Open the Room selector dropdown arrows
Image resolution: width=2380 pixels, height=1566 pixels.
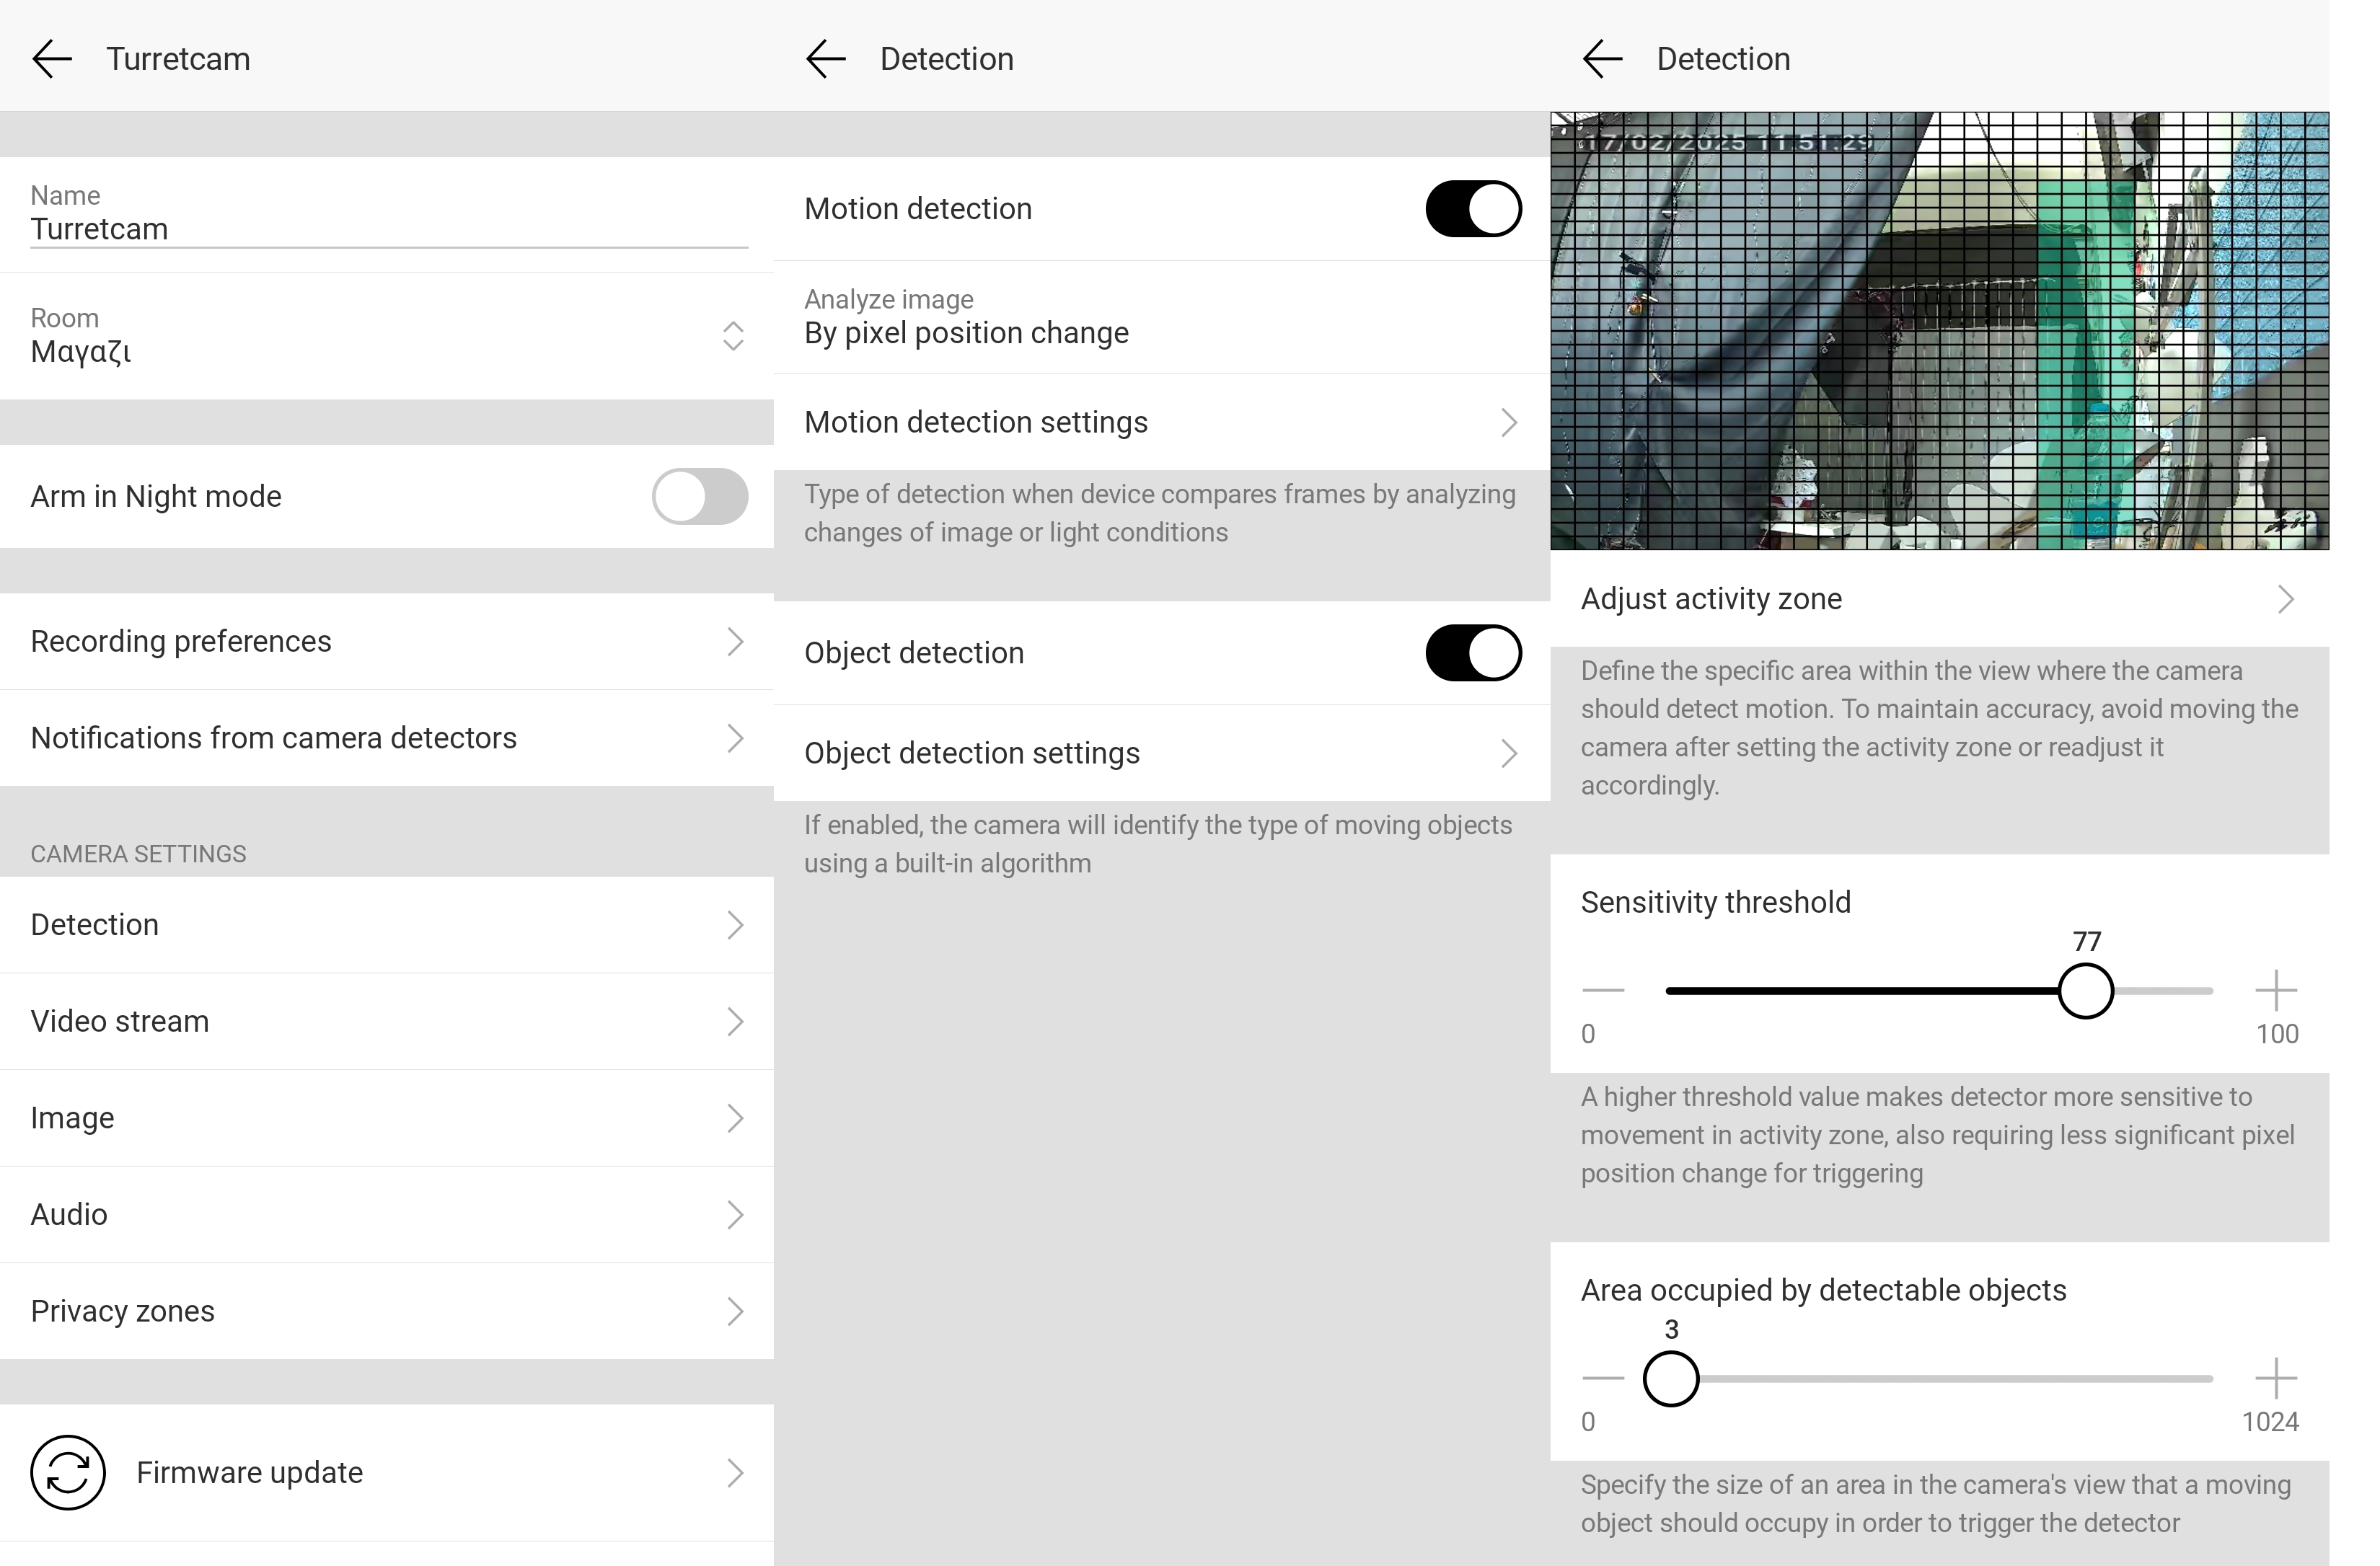point(733,336)
